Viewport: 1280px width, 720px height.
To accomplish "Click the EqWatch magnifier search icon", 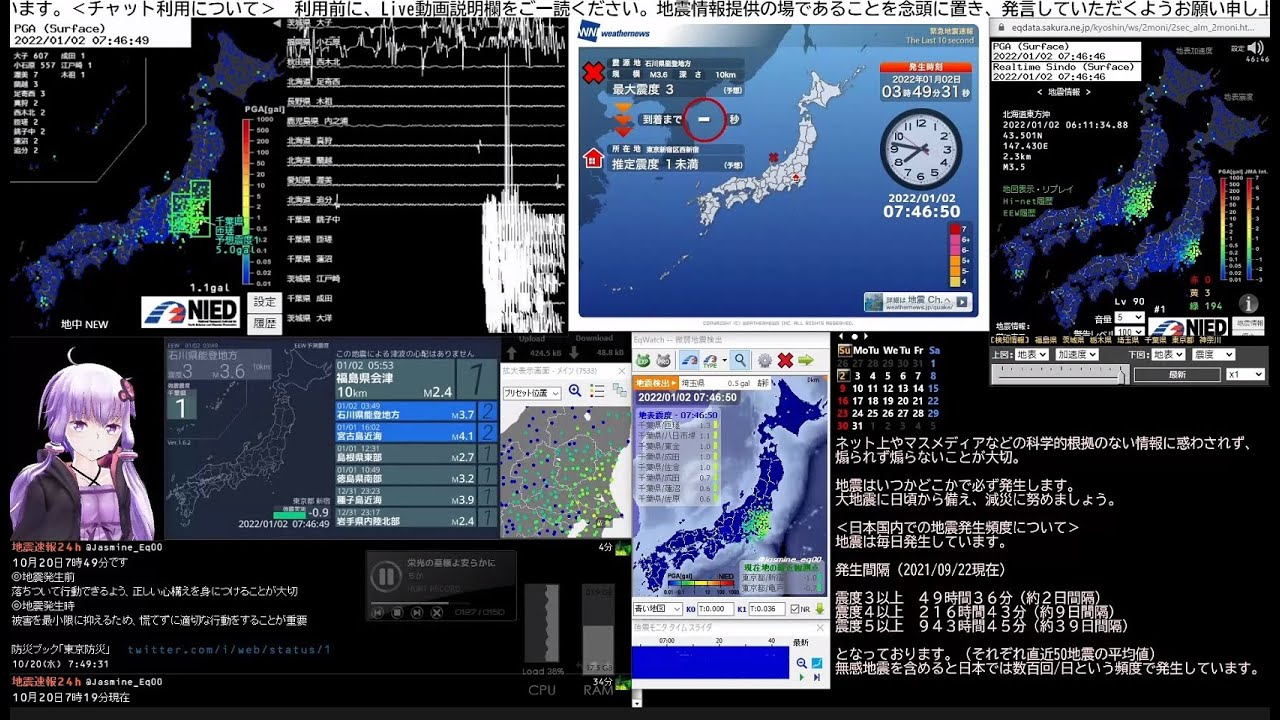I will pyautogui.click(x=740, y=360).
